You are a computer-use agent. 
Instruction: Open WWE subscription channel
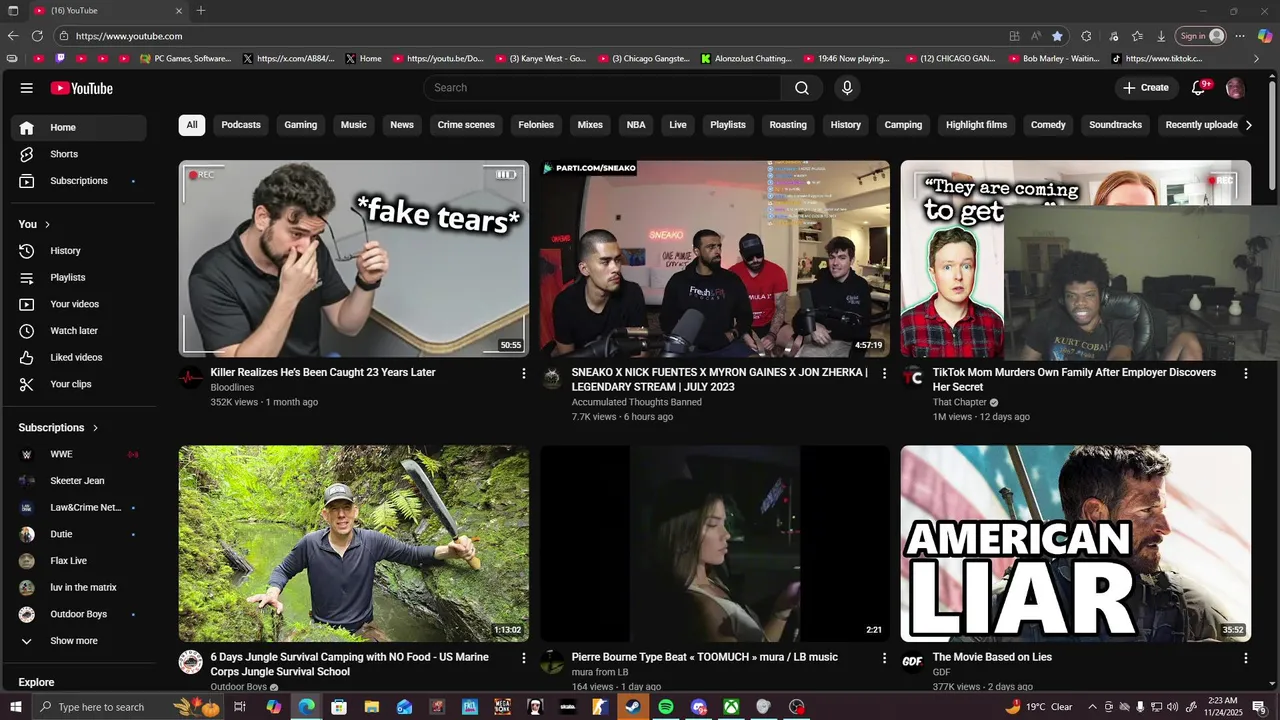(78, 454)
